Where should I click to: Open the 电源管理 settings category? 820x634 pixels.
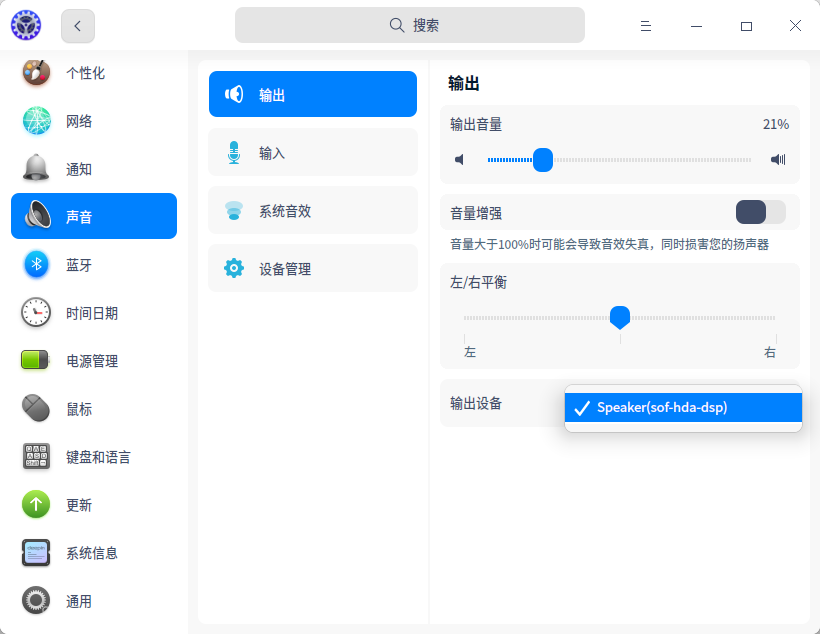(x=94, y=360)
